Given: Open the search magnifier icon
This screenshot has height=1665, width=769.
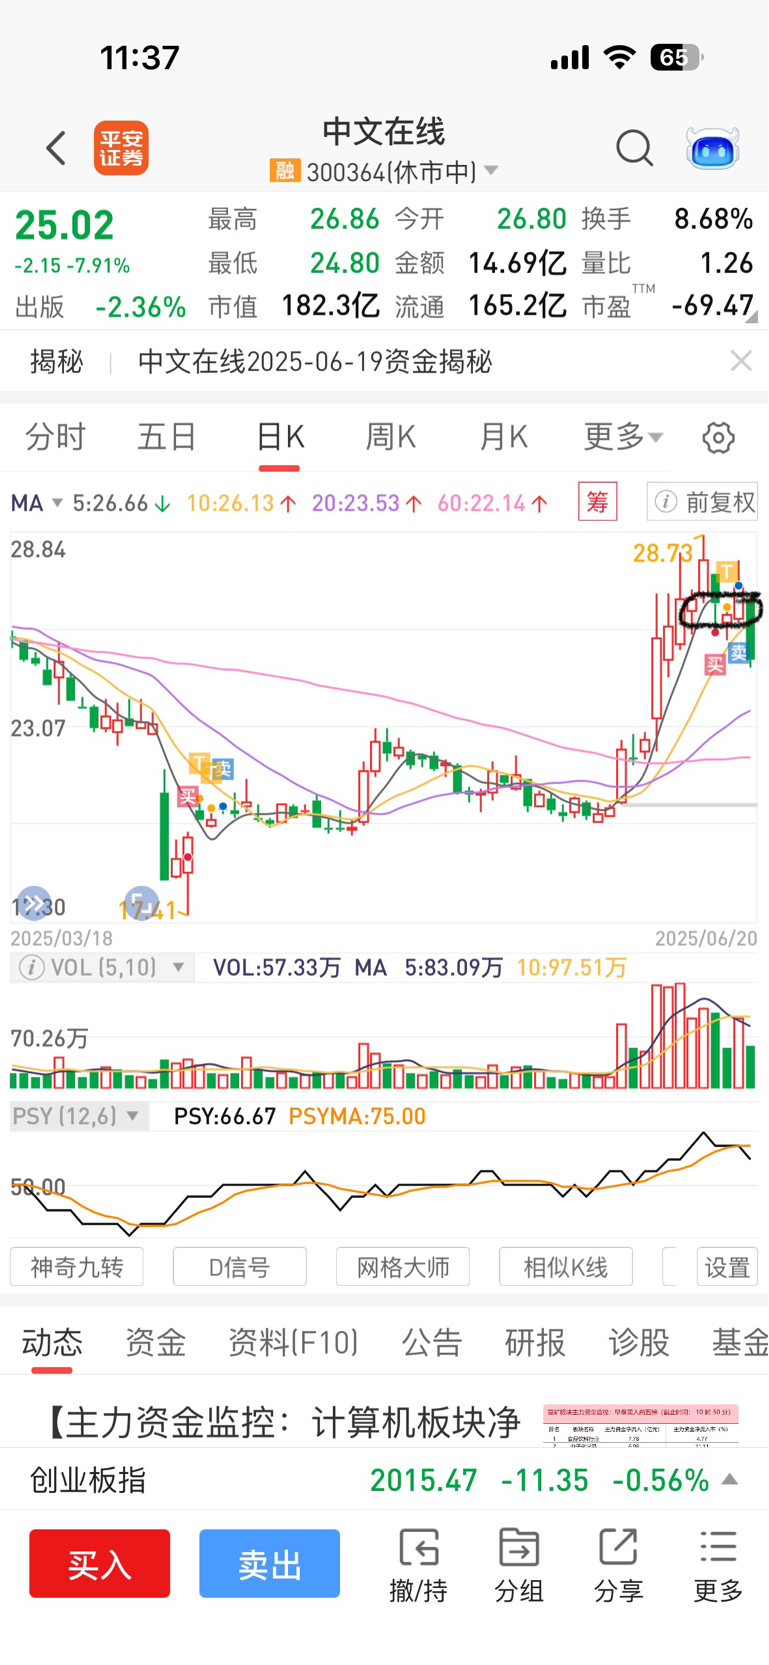Looking at the screenshot, I should [x=634, y=148].
